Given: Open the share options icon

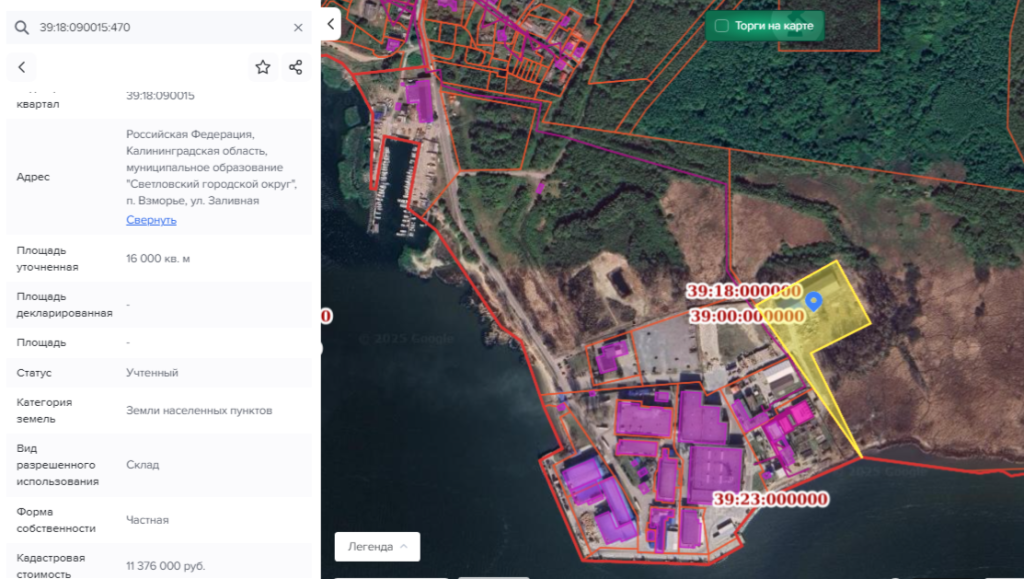Looking at the screenshot, I should [x=295, y=67].
